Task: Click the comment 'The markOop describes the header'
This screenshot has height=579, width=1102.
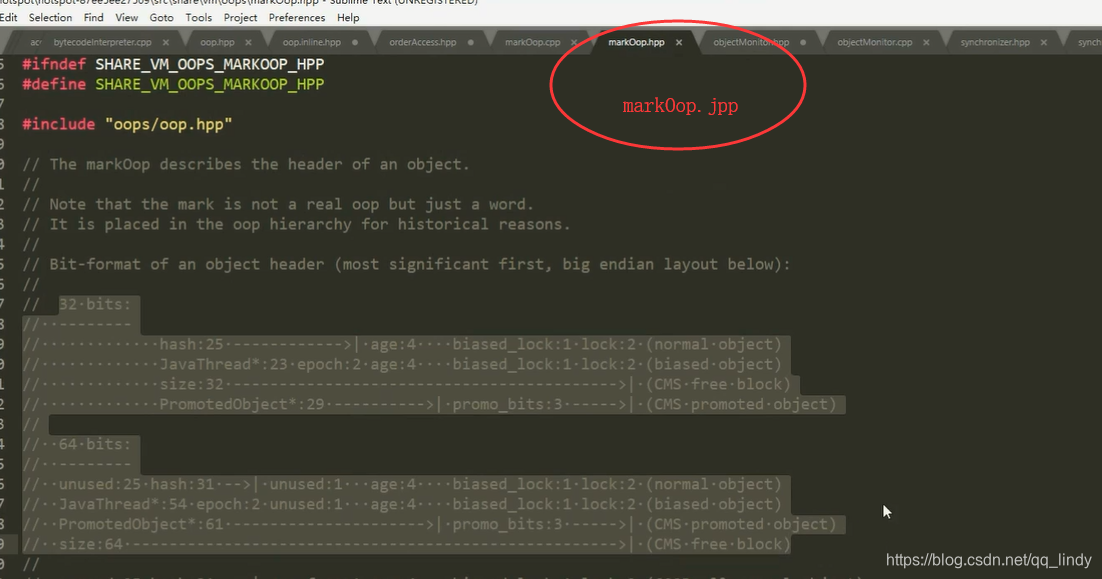Action: (246, 164)
